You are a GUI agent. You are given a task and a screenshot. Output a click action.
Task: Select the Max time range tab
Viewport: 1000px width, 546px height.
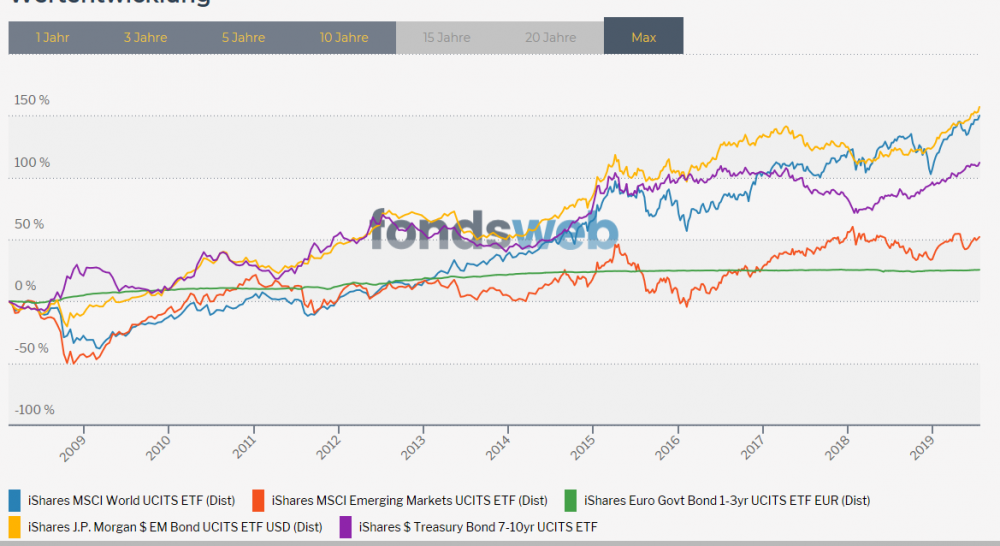point(644,37)
